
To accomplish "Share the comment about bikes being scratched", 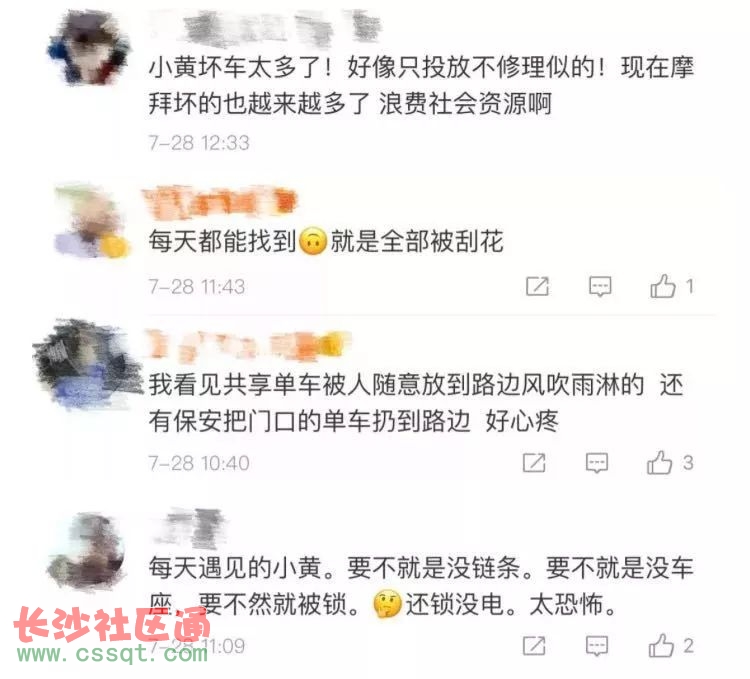I will 538,286.
